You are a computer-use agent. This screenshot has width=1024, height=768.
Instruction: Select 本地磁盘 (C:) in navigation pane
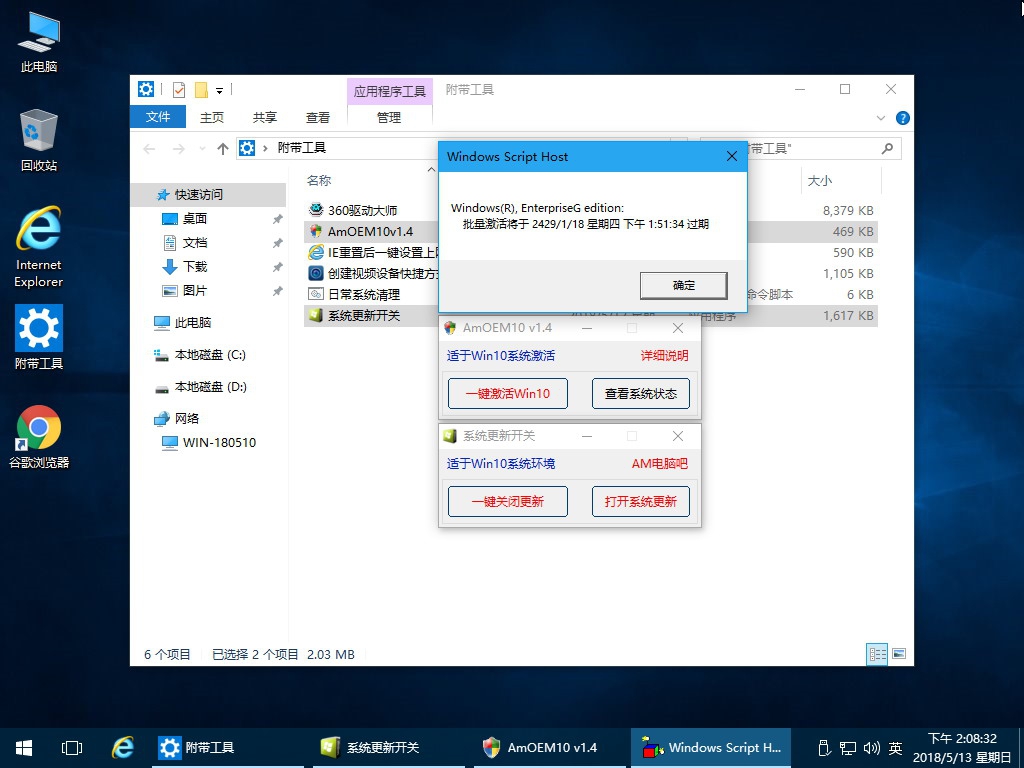(208, 355)
